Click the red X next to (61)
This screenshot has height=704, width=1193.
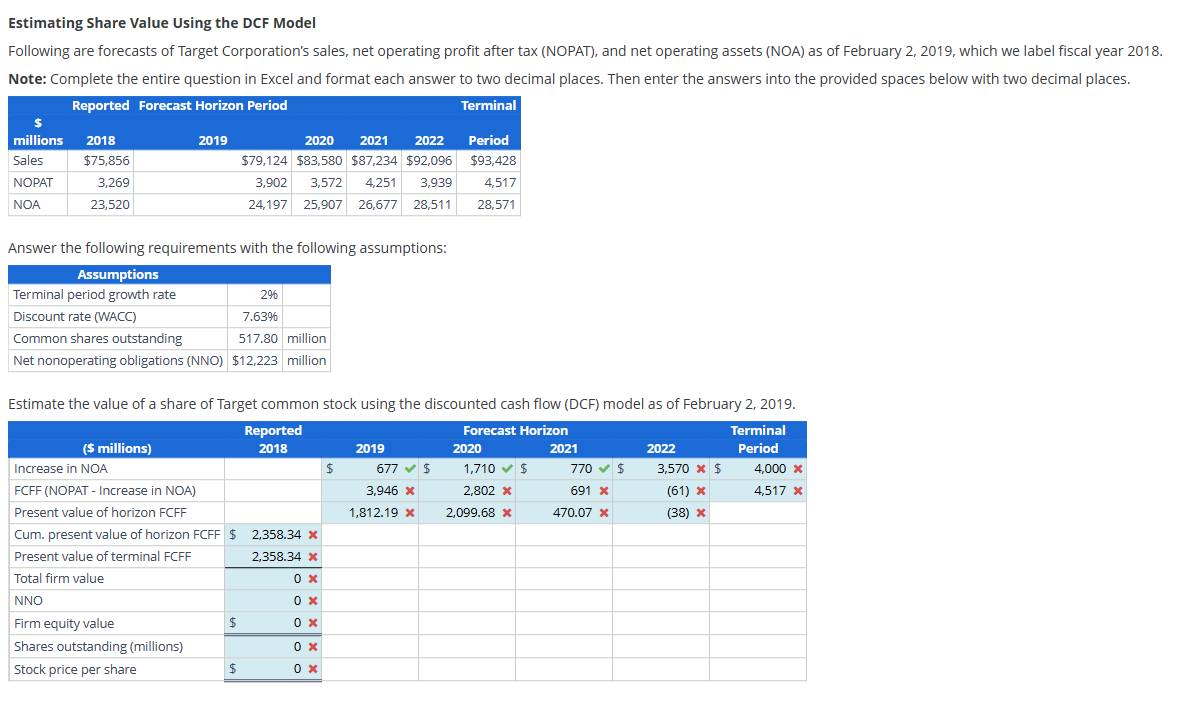point(701,491)
